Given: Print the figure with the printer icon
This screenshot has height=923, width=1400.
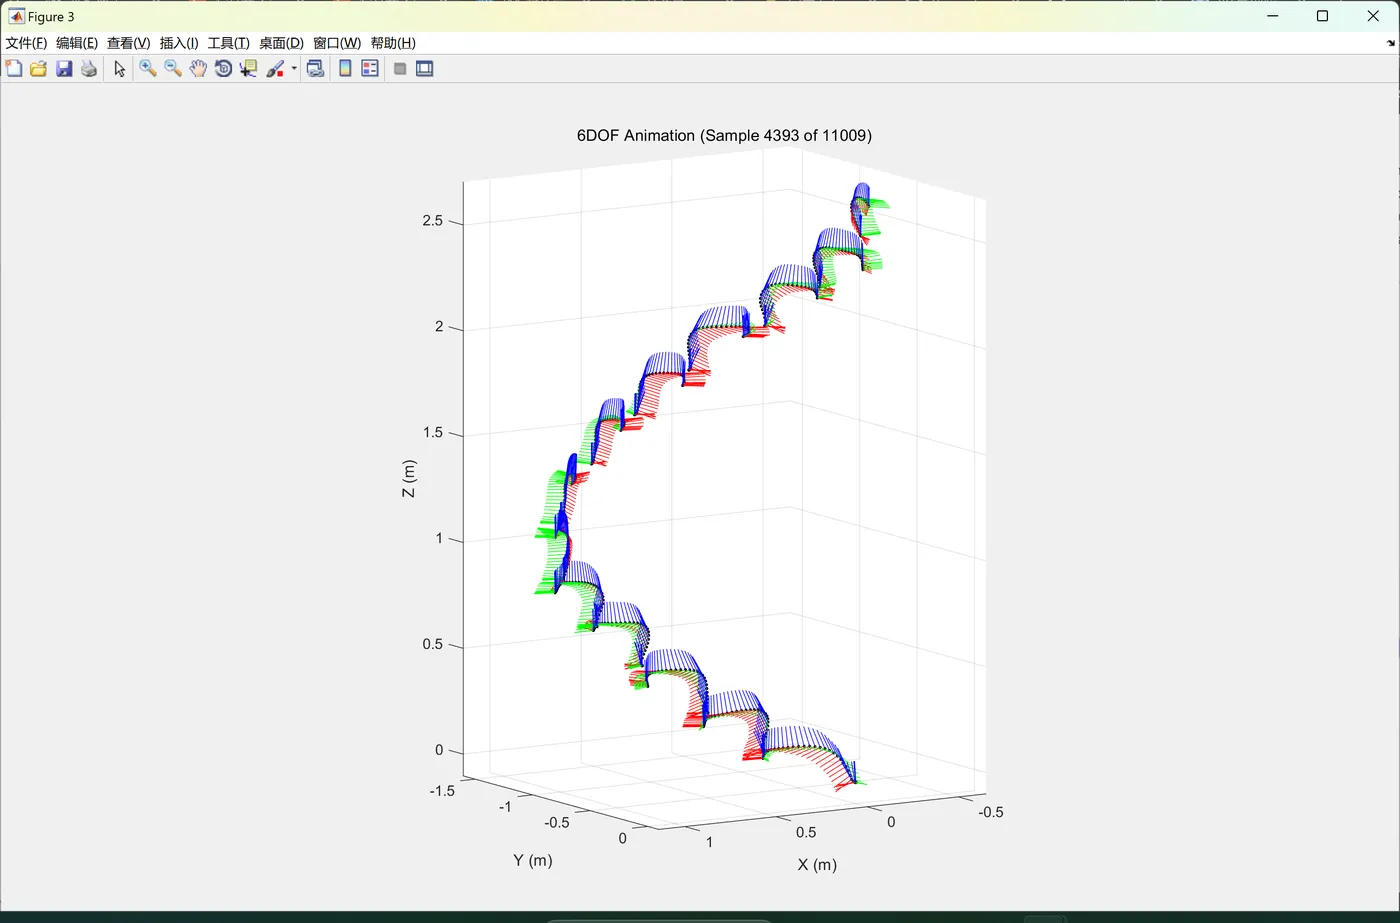Looking at the screenshot, I should coord(89,68).
